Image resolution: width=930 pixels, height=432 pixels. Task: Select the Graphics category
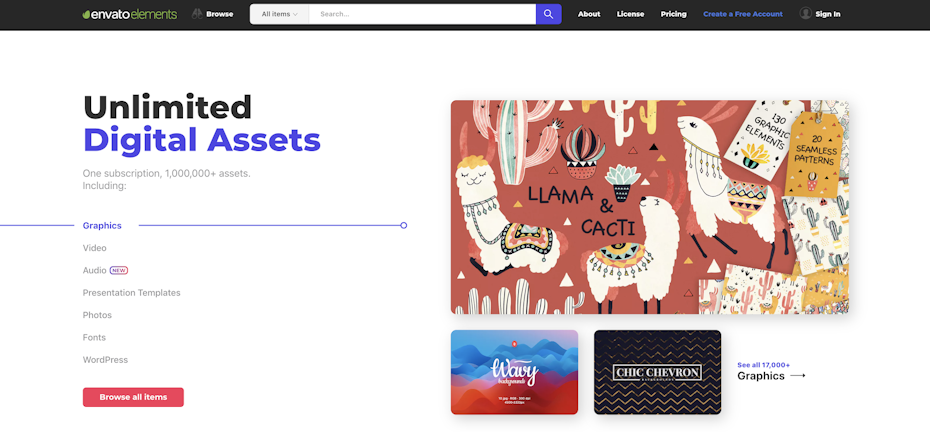[102, 225]
